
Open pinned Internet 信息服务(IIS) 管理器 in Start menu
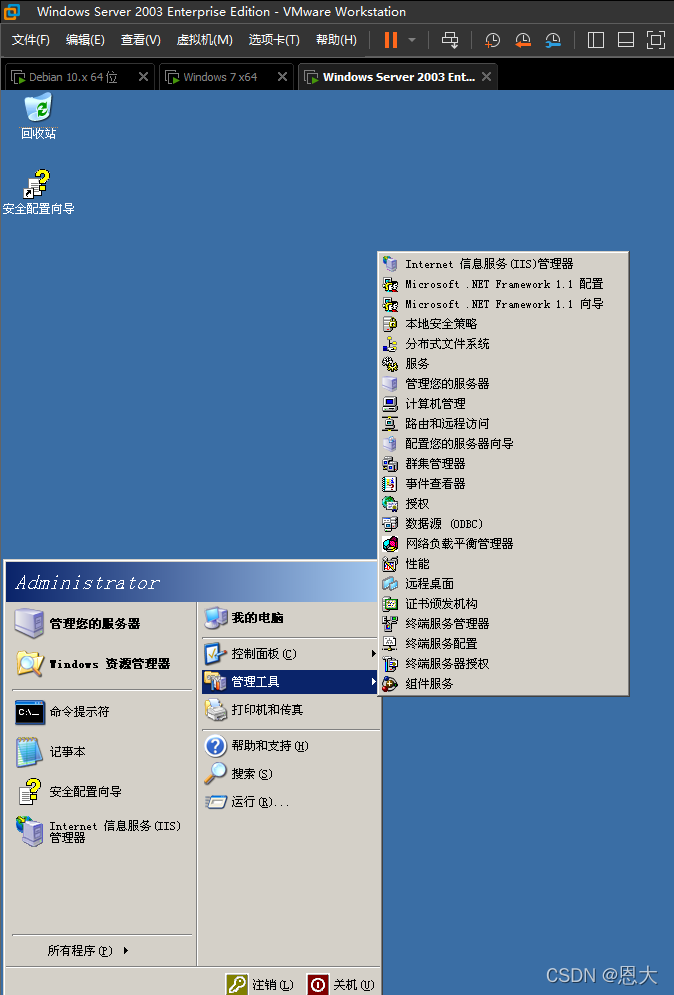102,831
